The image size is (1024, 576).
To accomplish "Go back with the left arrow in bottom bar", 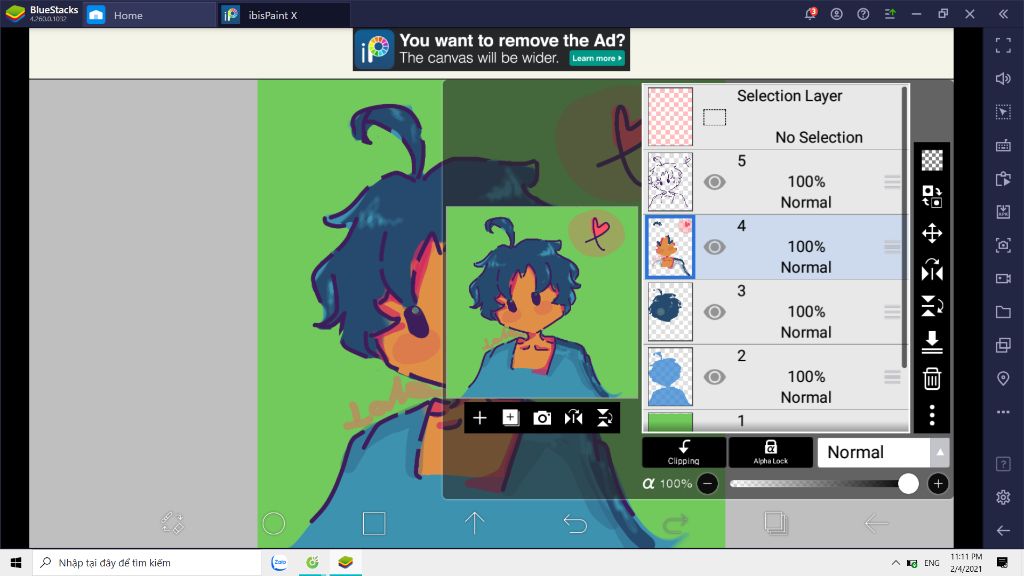I will click(x=876, y=523).
